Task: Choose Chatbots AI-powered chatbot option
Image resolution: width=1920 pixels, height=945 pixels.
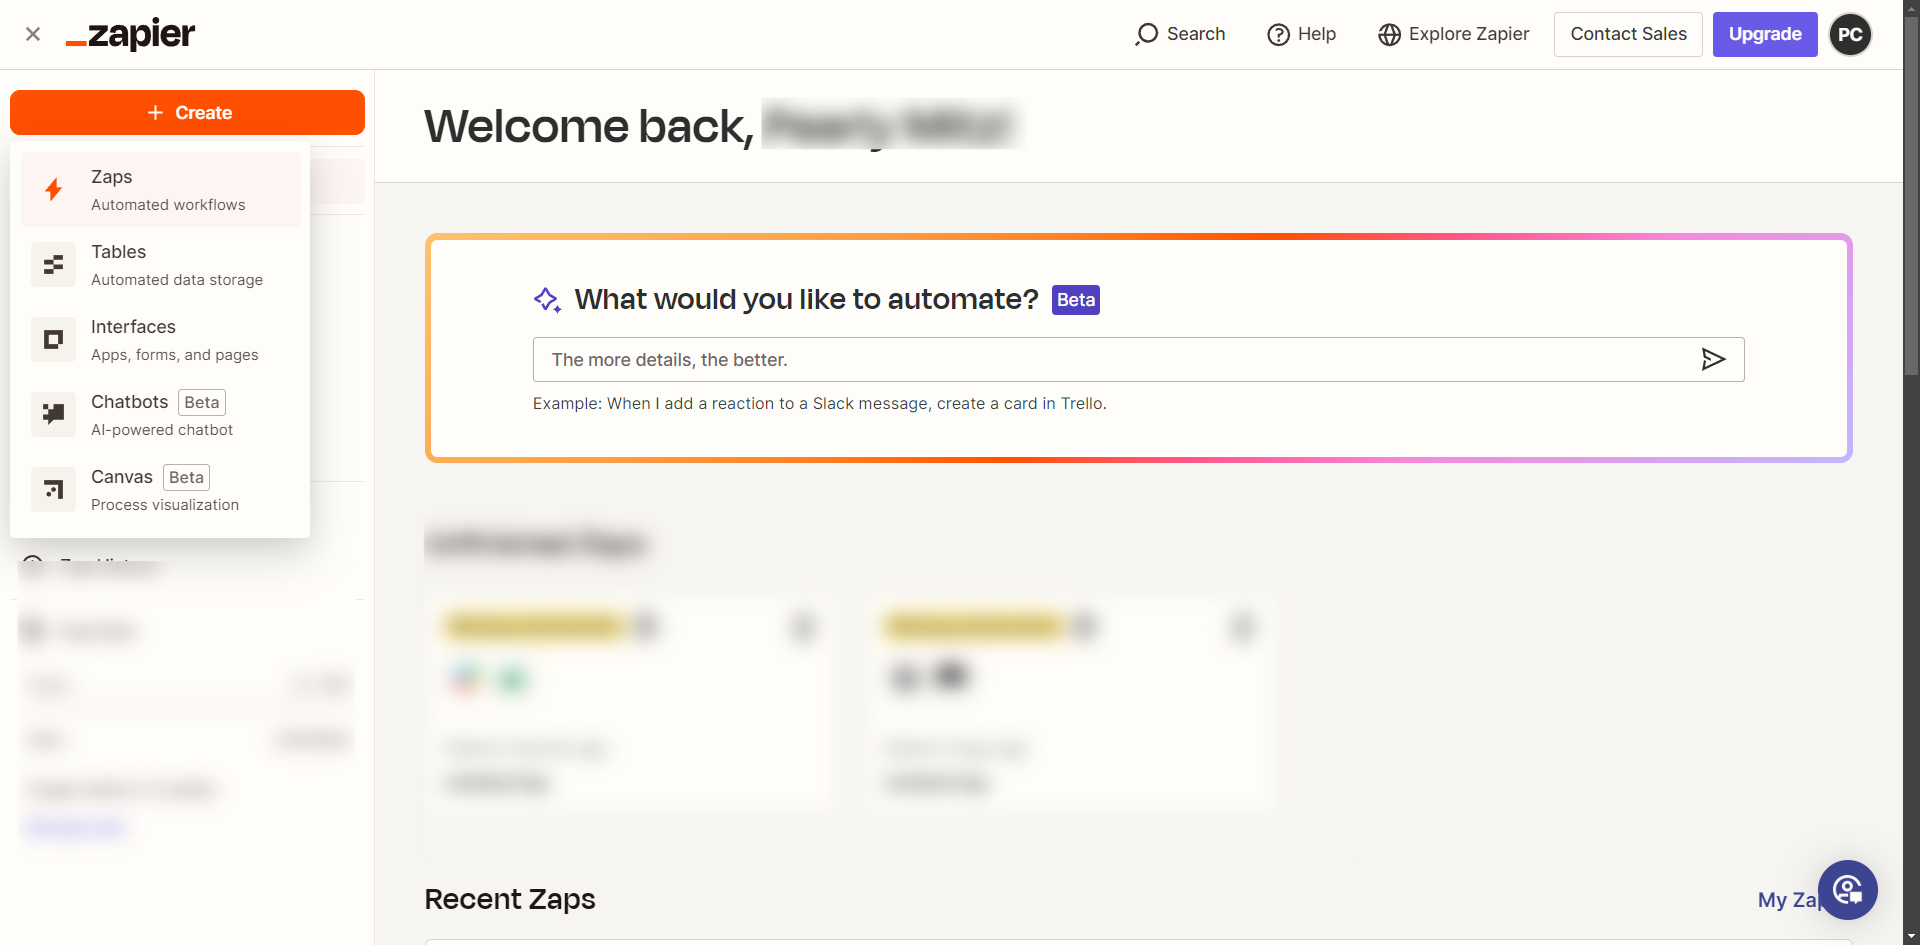Action: (x=162, y=415)
